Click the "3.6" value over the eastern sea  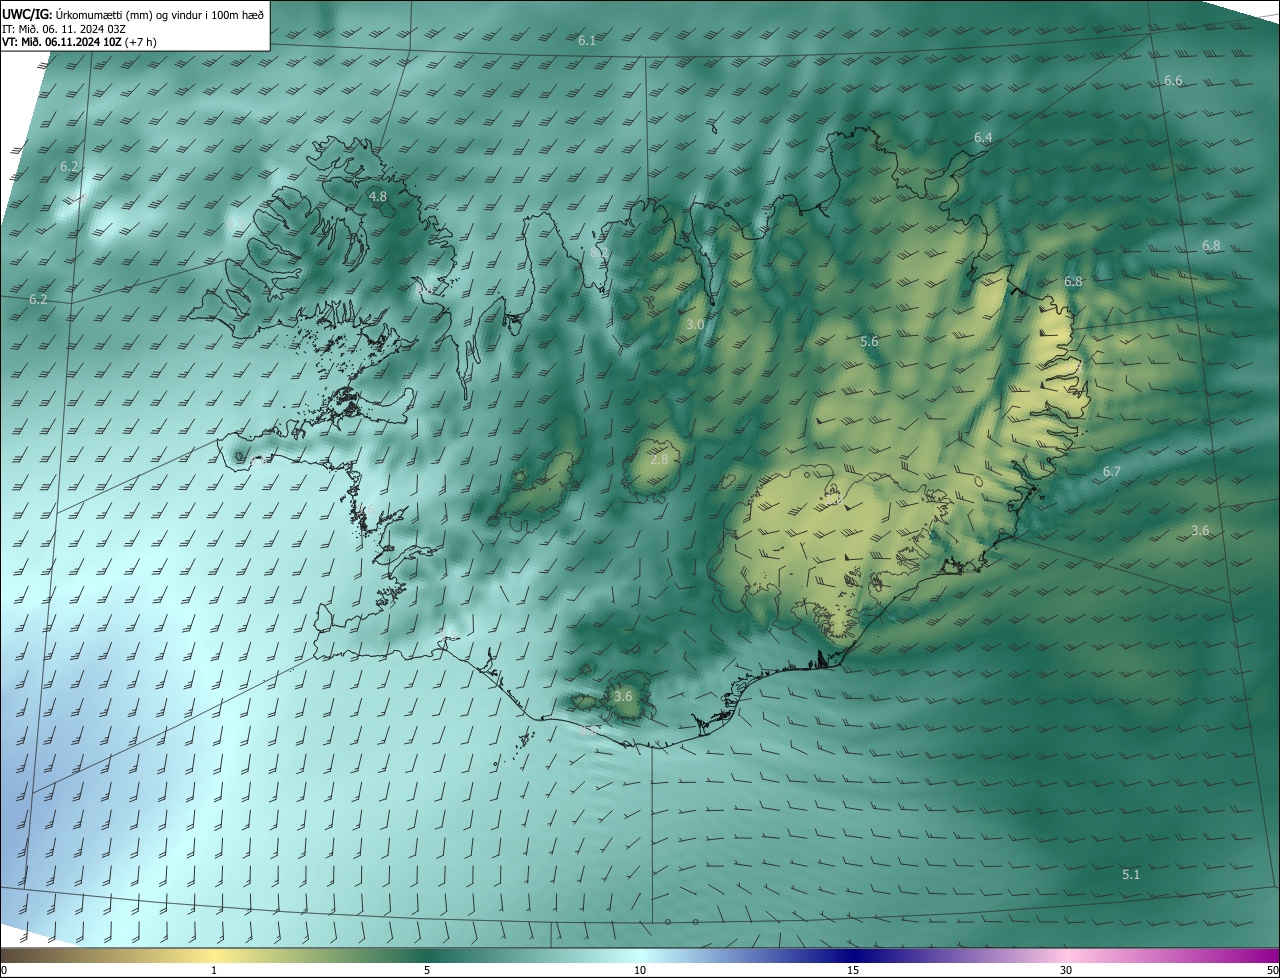click(1200, 531)
